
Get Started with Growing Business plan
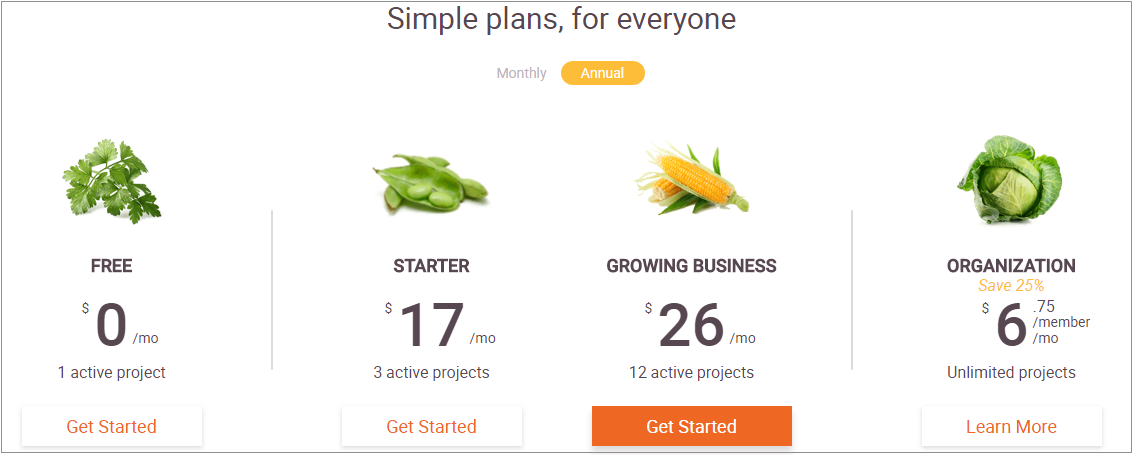tap(692, 426)
